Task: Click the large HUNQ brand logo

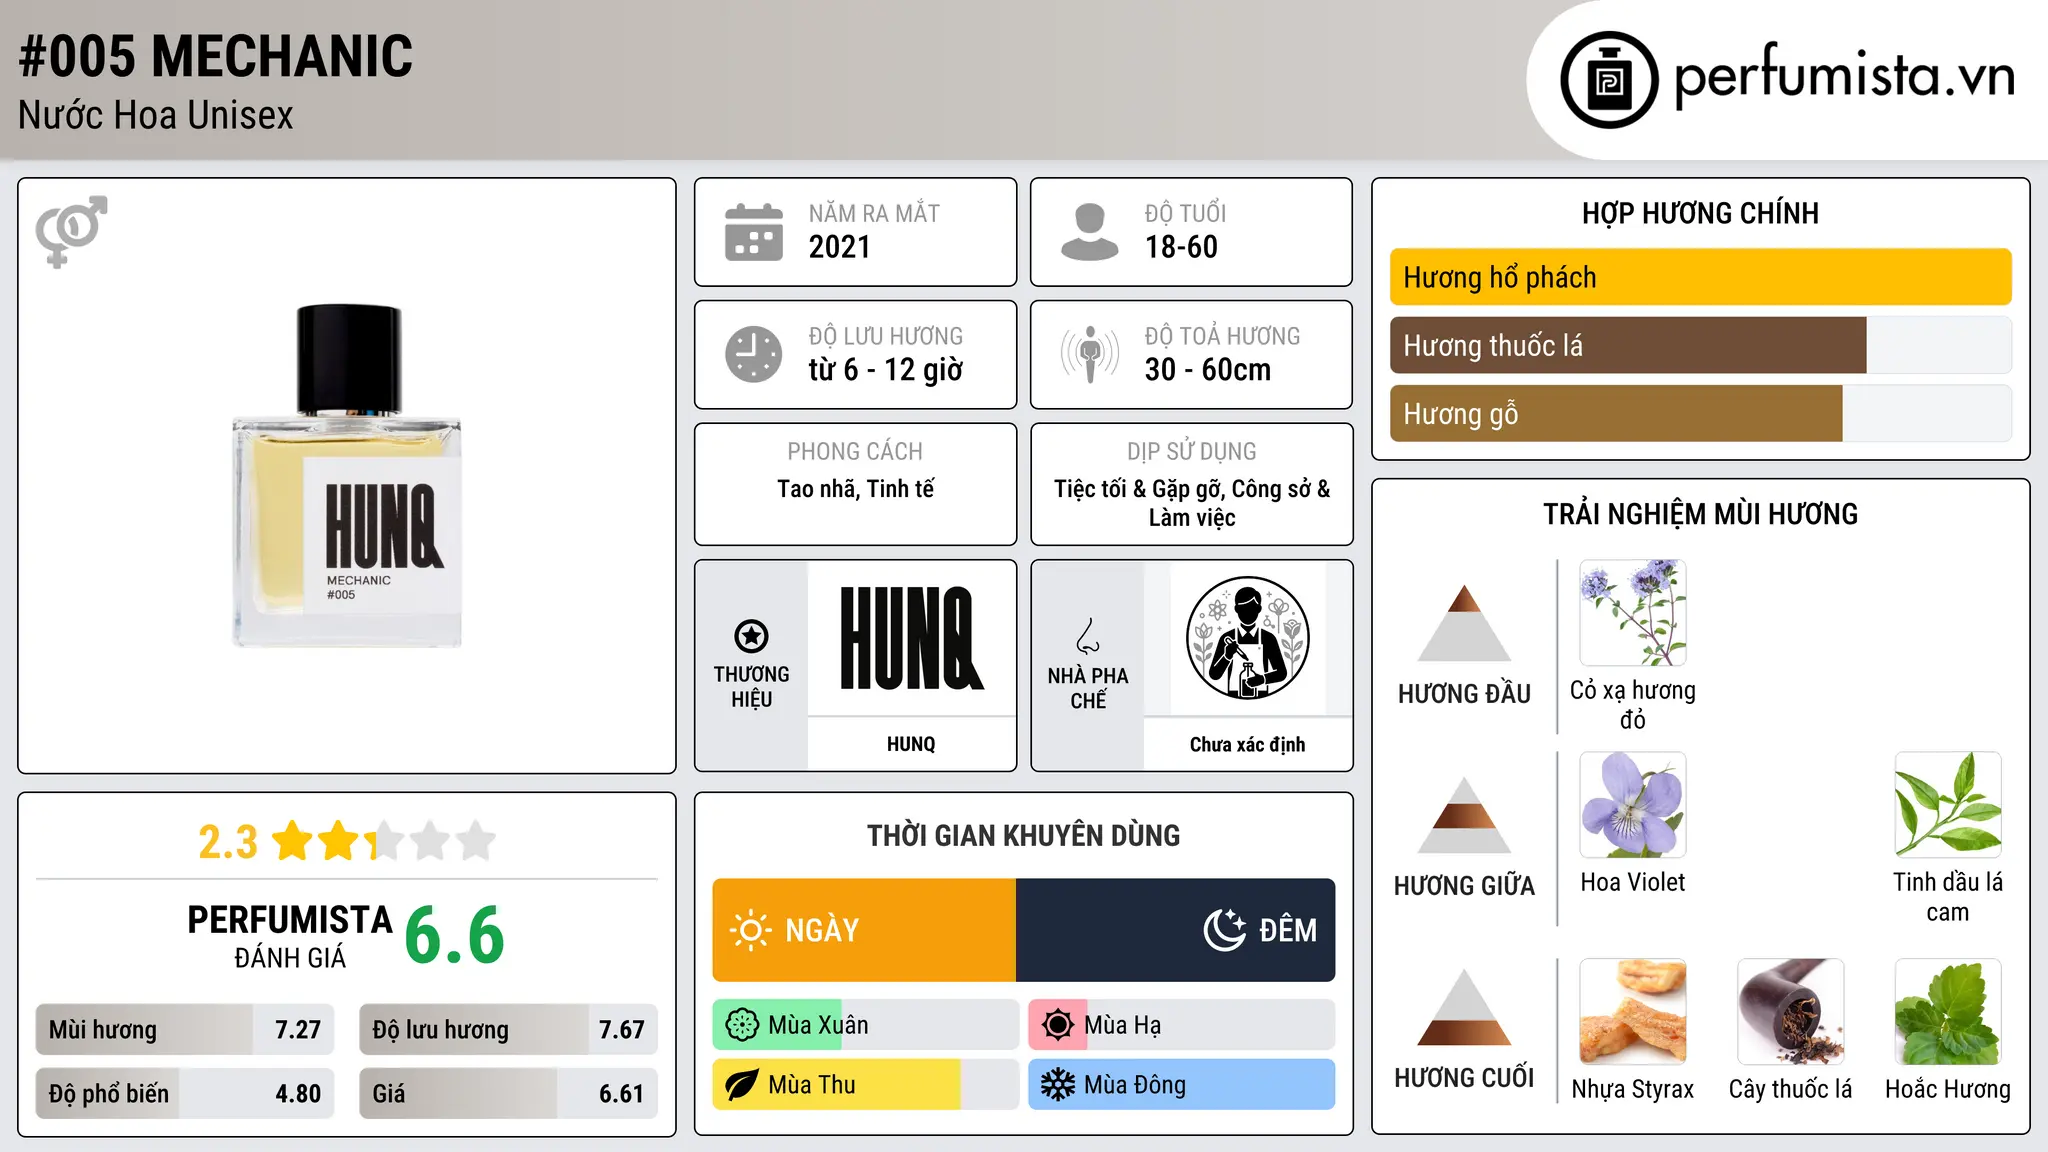Action: click(x=911, y=638)
